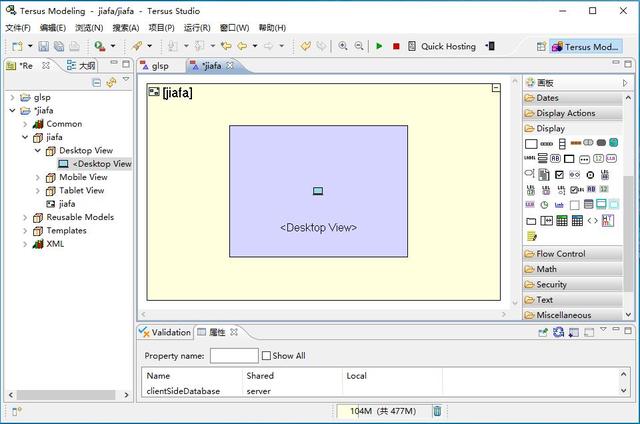Select the pie chart element in palette
The height and width of the screenshot is (424, 640).
tap(545, 205)
